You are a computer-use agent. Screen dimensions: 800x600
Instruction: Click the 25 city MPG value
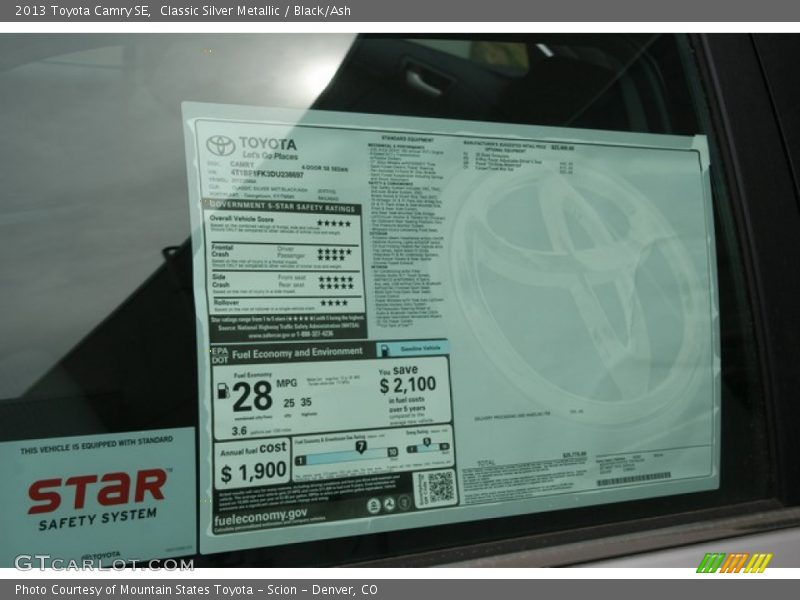289,403
